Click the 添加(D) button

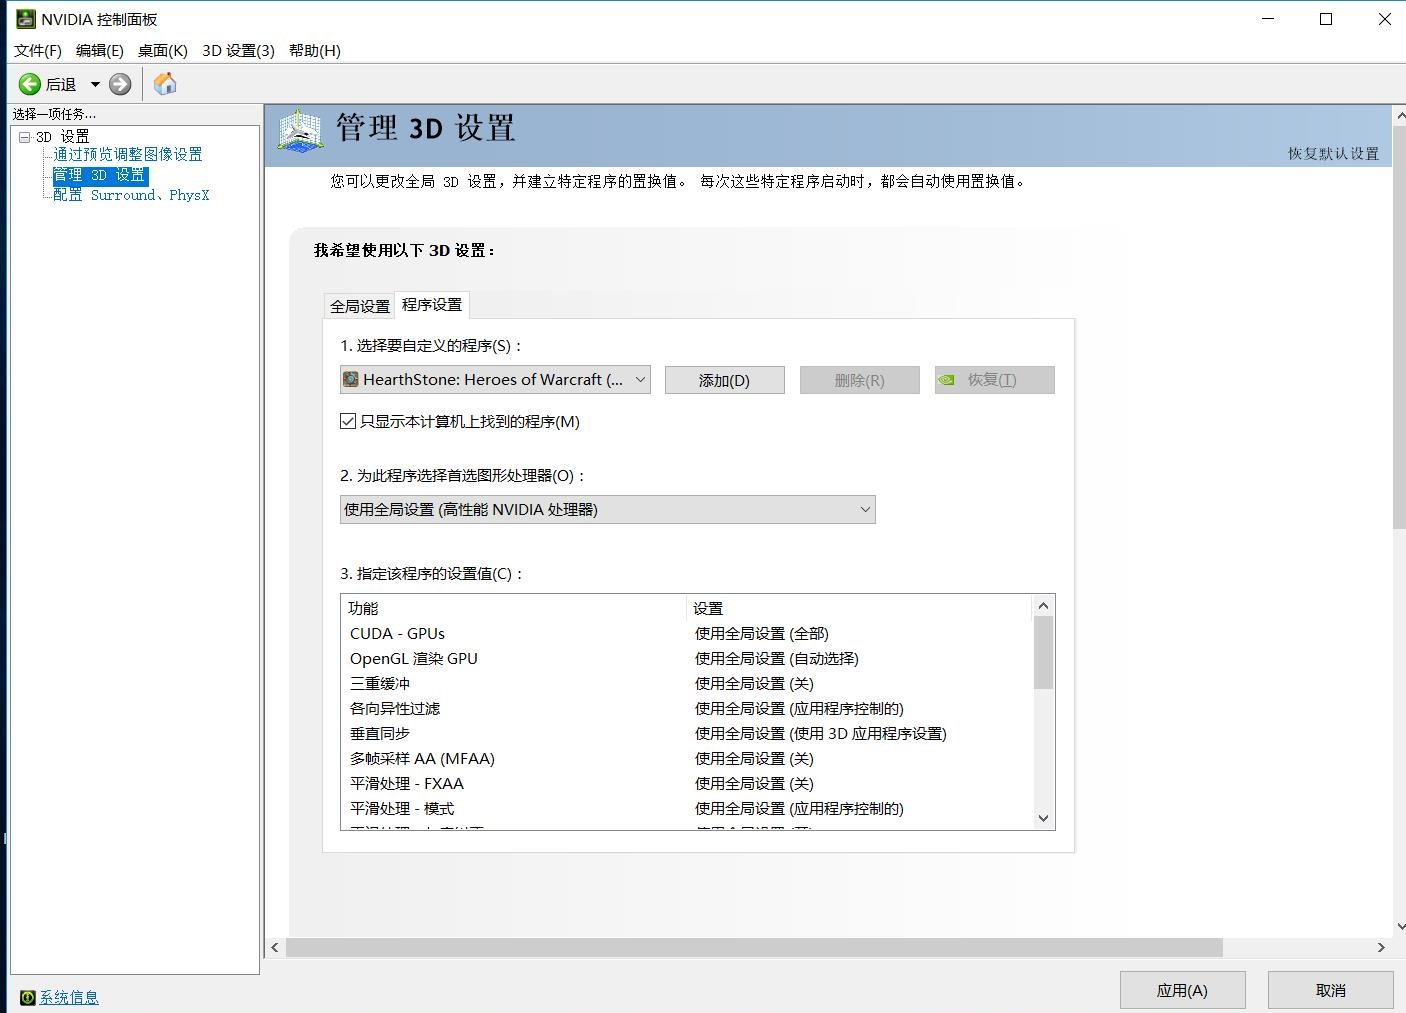coord(725,380)
